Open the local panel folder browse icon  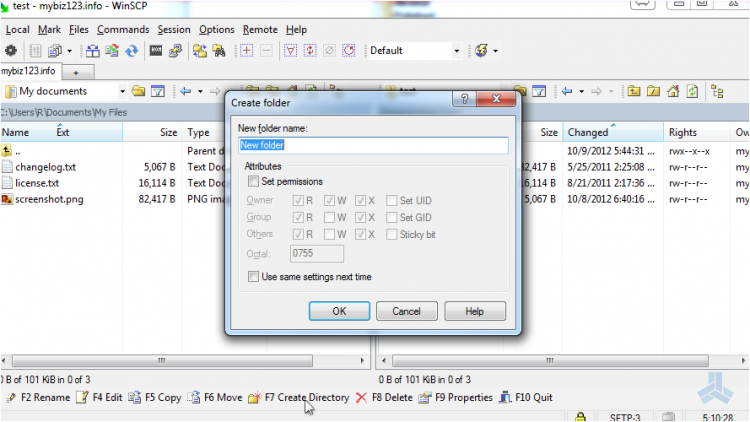pyautogui.click(x=138, y=91)
